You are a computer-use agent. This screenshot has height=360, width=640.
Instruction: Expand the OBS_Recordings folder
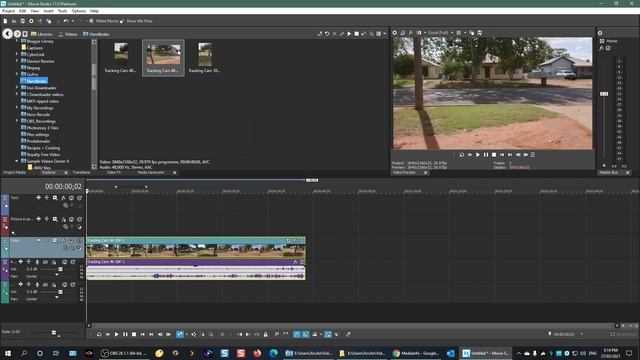17,121
